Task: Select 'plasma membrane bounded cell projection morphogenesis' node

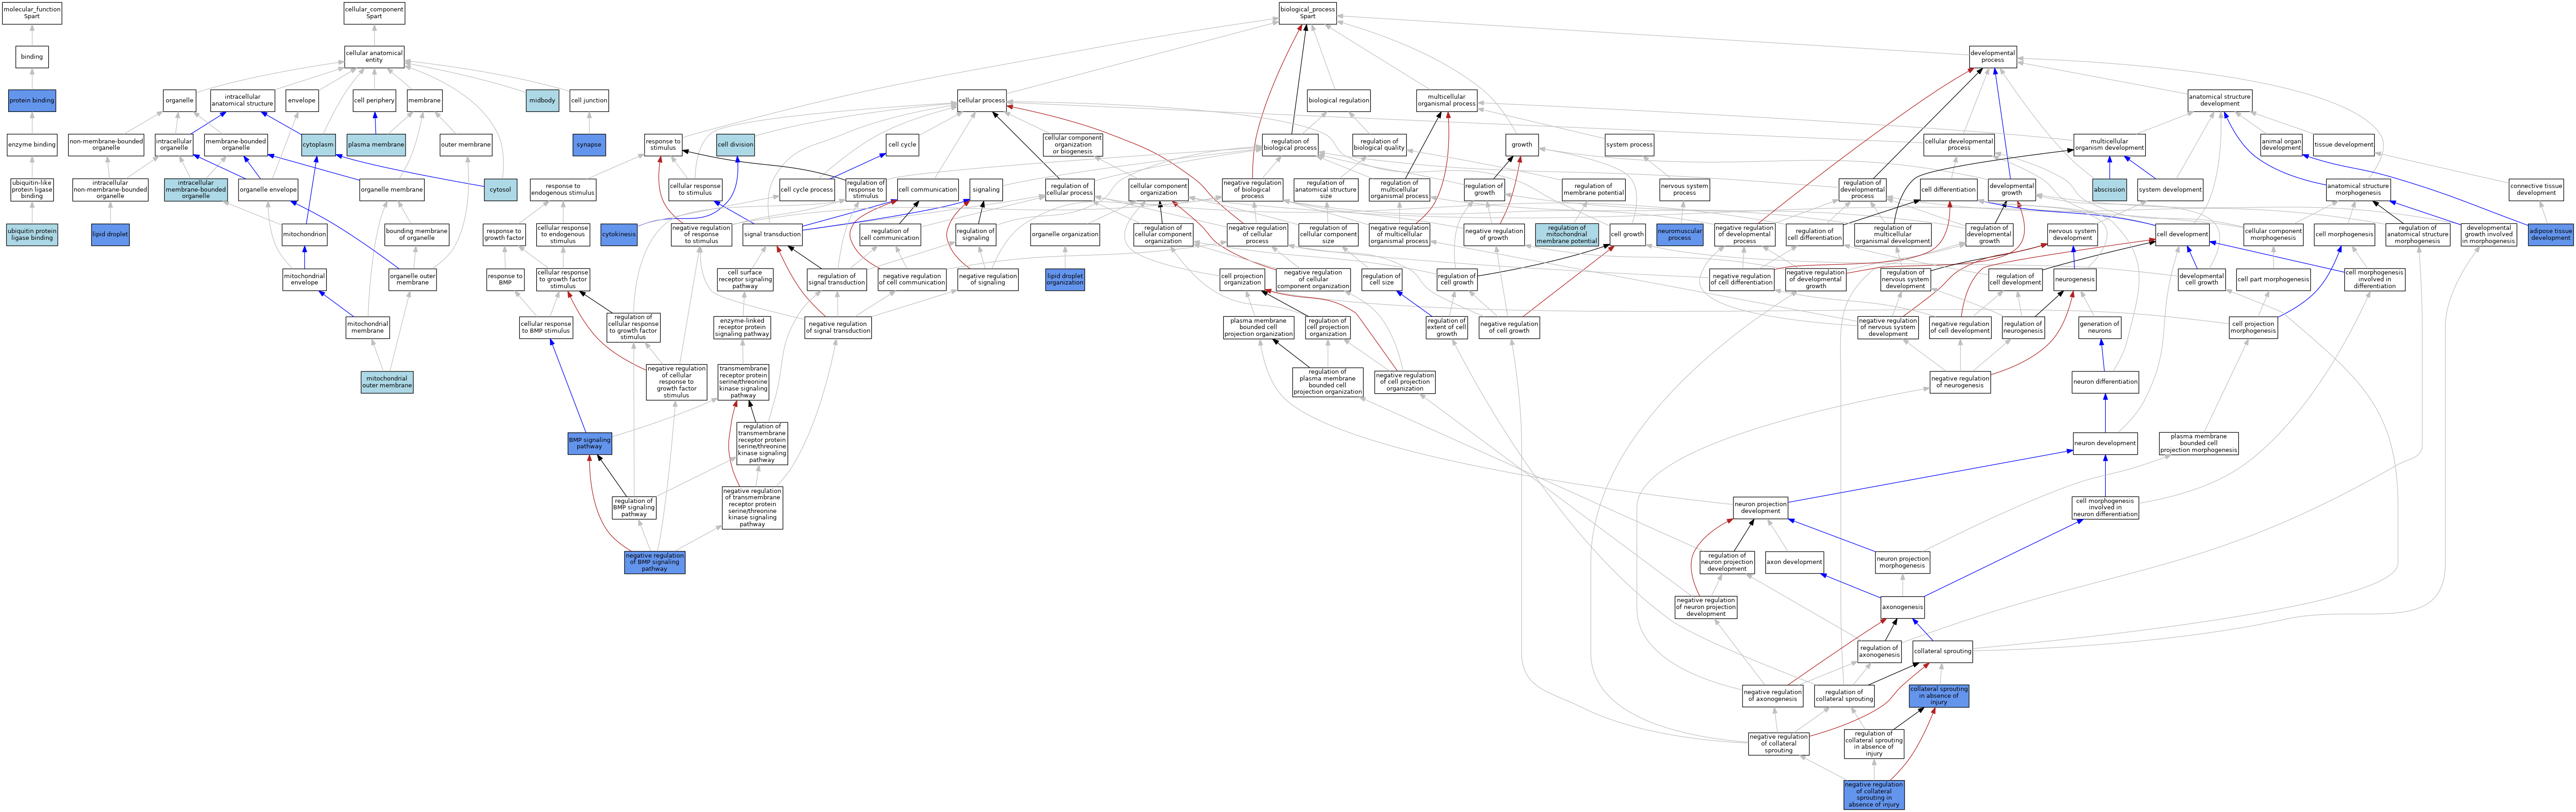Action: tap(2199, 444)
